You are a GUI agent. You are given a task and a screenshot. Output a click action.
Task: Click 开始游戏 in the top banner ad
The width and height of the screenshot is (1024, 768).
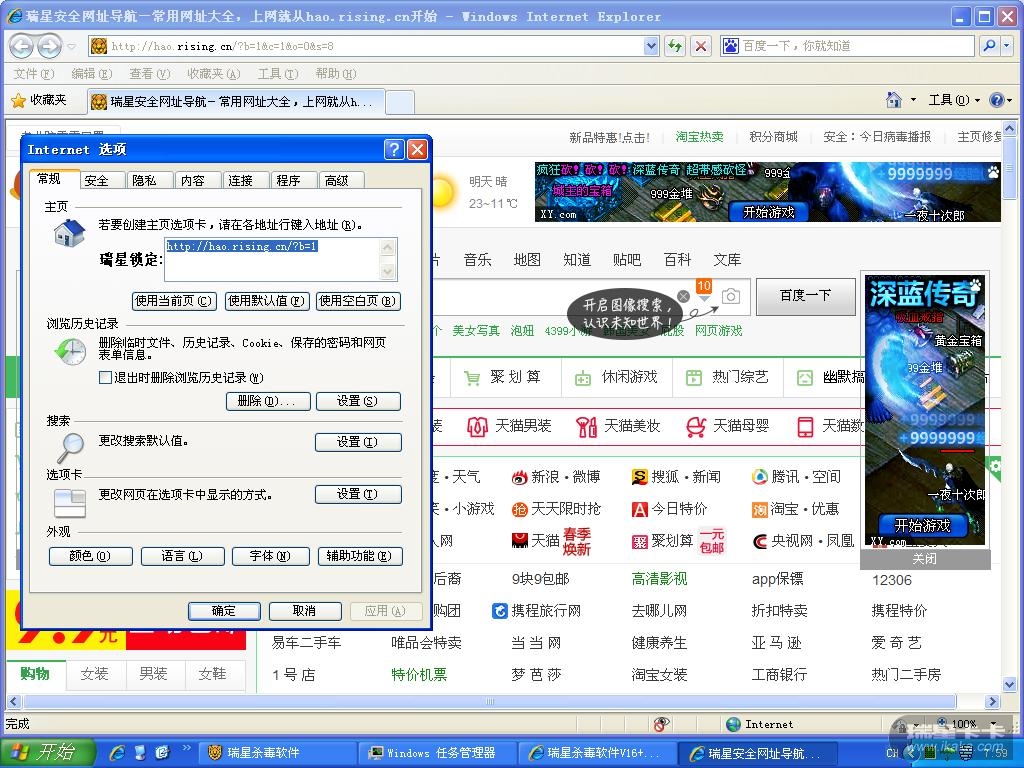(769, 212)
